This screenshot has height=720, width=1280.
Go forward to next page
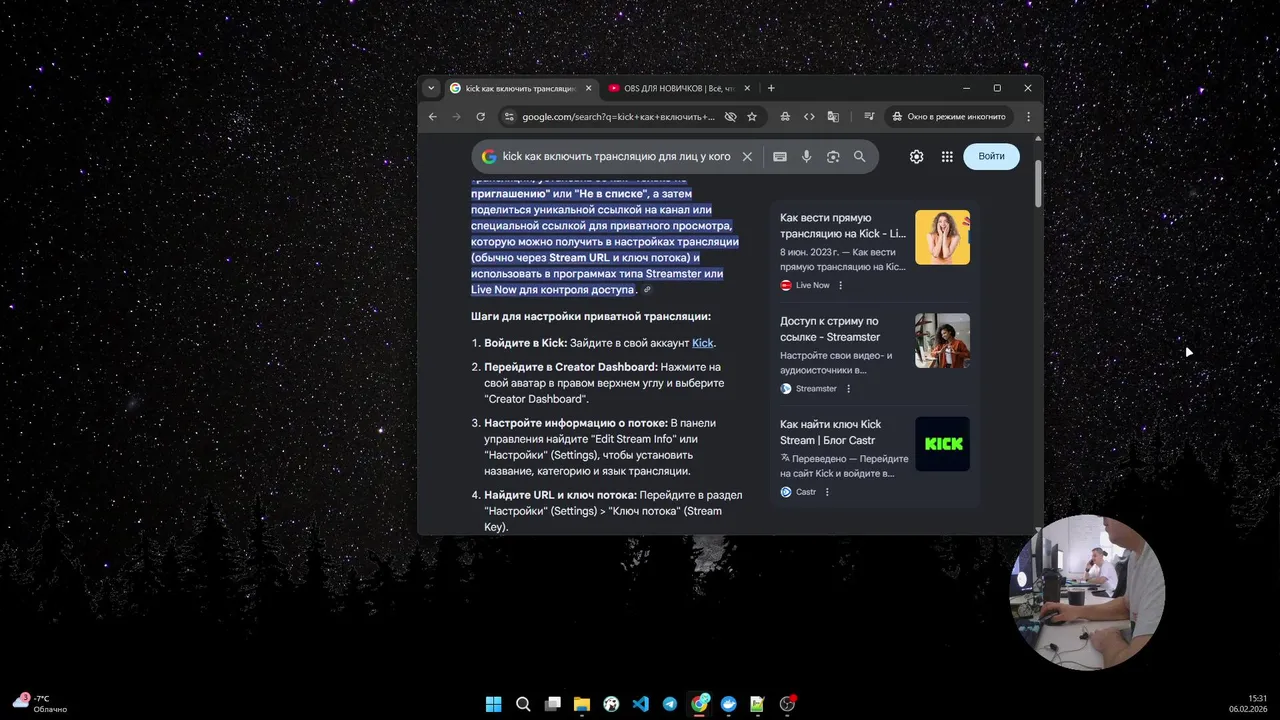[457, 117]
